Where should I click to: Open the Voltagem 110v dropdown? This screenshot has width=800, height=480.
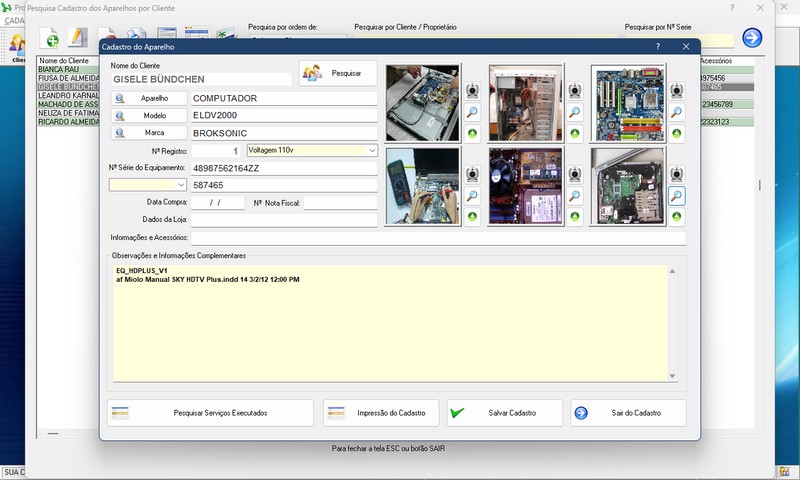tap(372, 150)
